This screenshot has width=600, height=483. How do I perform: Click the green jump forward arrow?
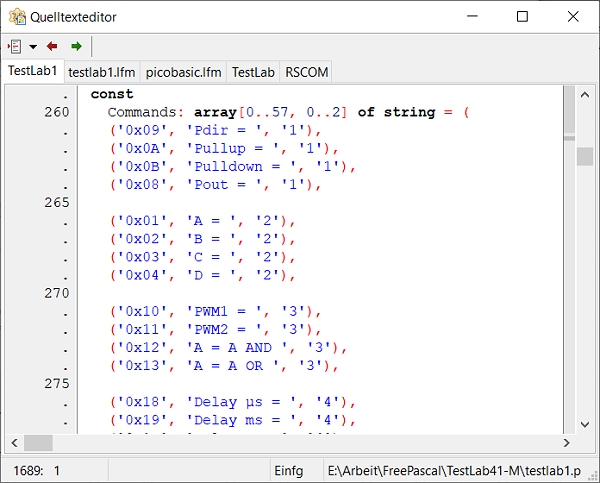[76, 46]
